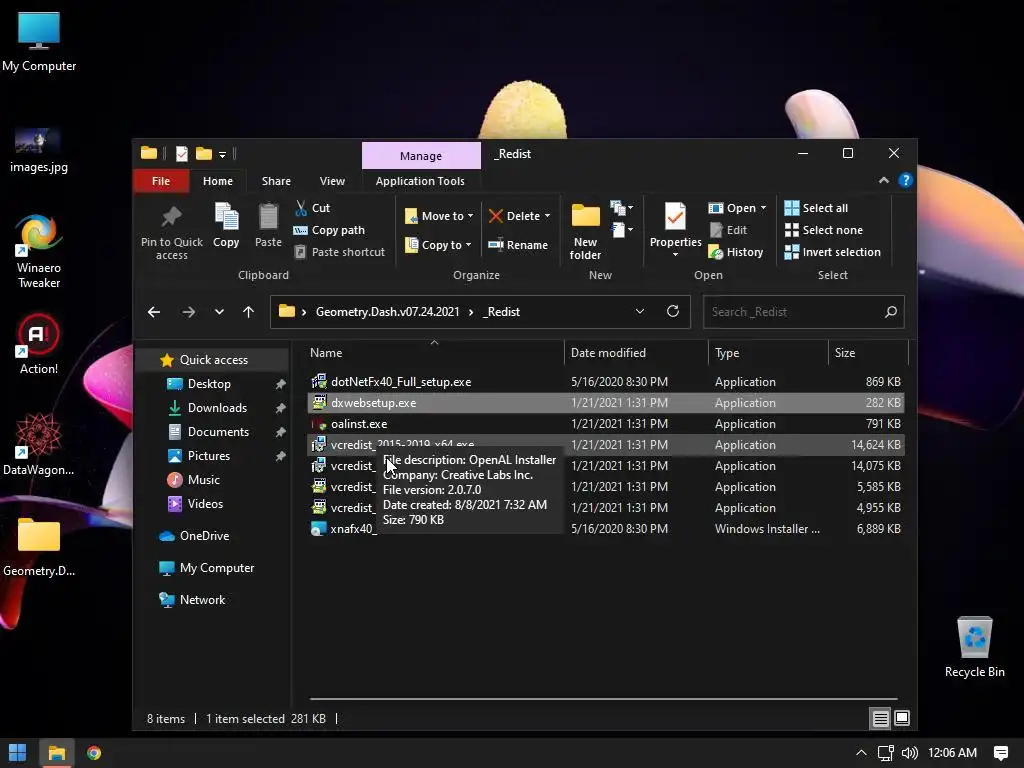Open recent locations dropdown
The width and height of the screenshot is (1024, 768).
click(x=219, y=312)
